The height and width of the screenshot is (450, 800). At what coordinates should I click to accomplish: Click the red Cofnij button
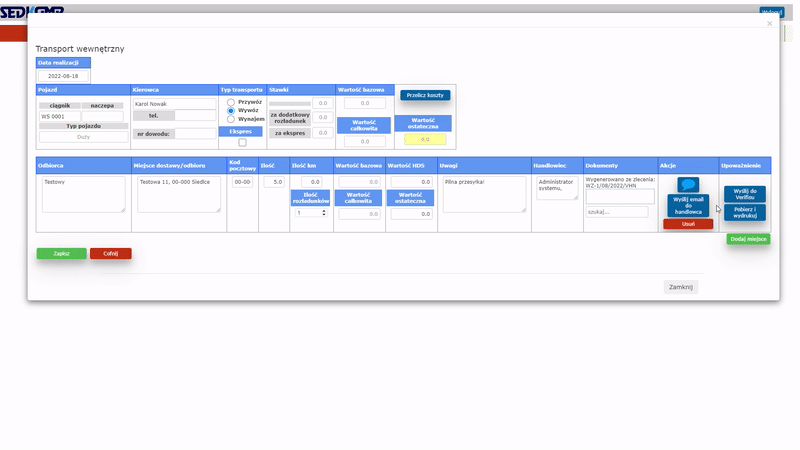coord(111,254)
